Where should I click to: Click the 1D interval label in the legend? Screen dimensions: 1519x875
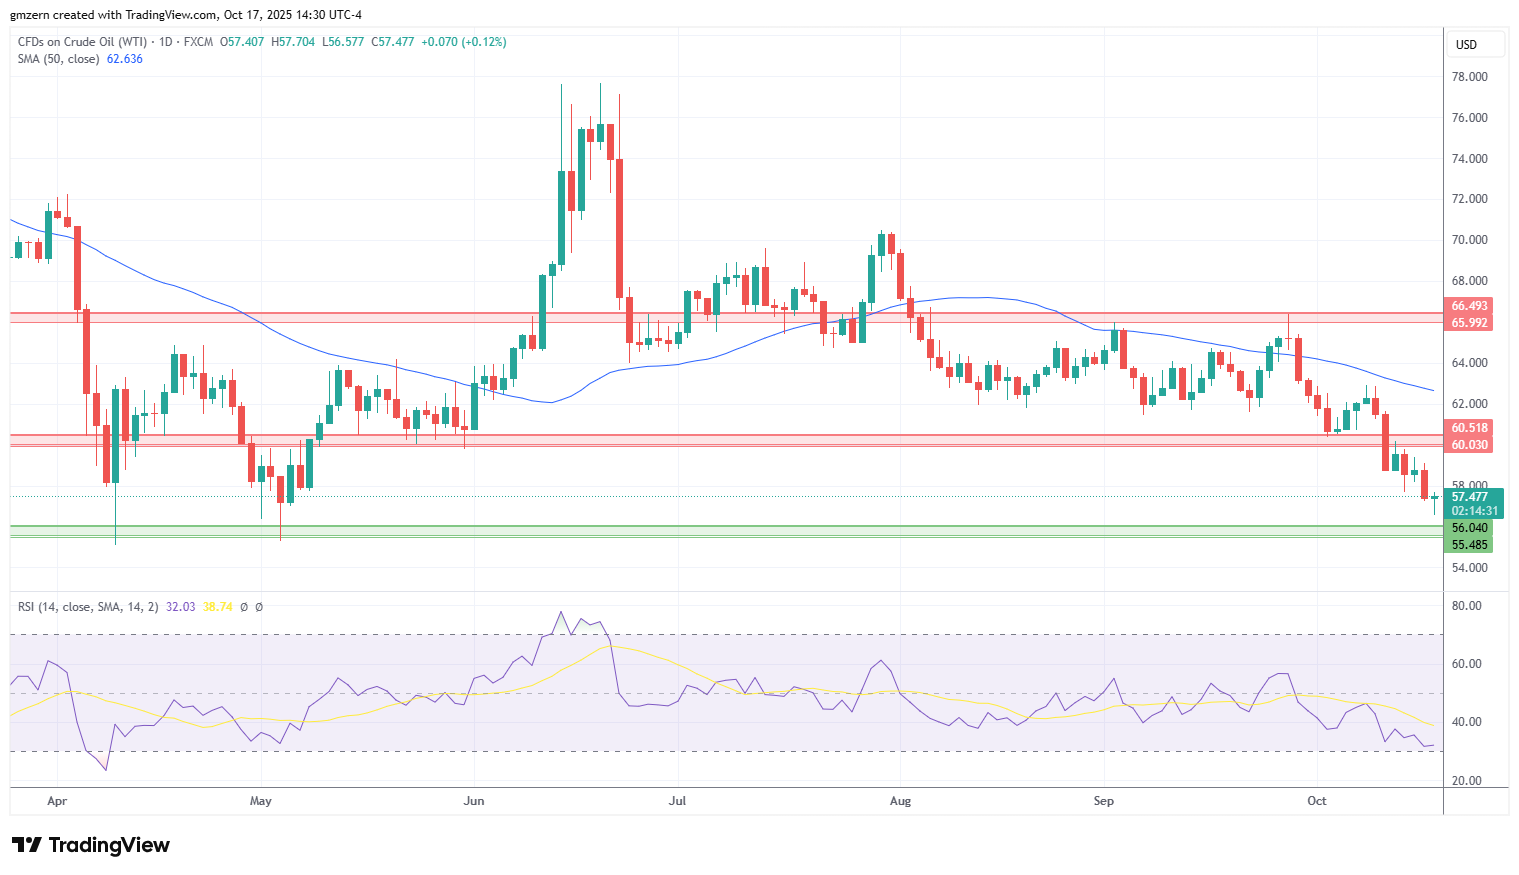coord(166,42)
